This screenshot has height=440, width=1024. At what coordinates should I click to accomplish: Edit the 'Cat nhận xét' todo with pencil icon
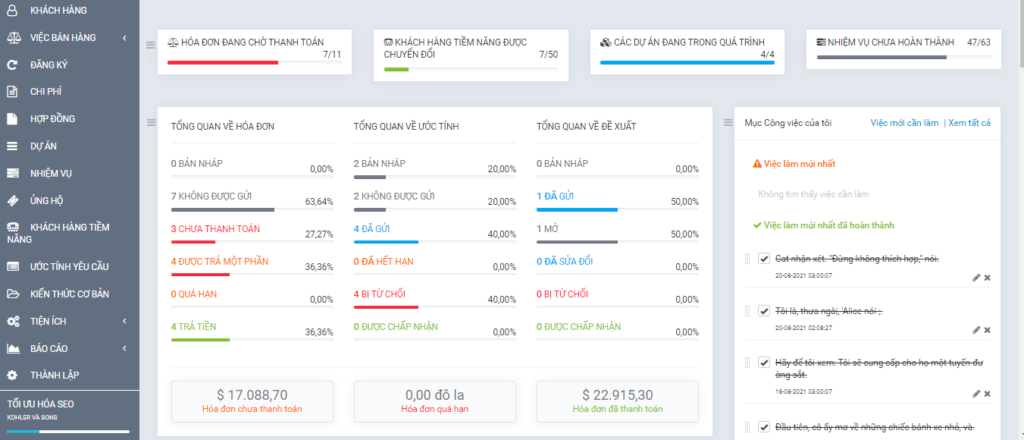[x=976, y=277]
